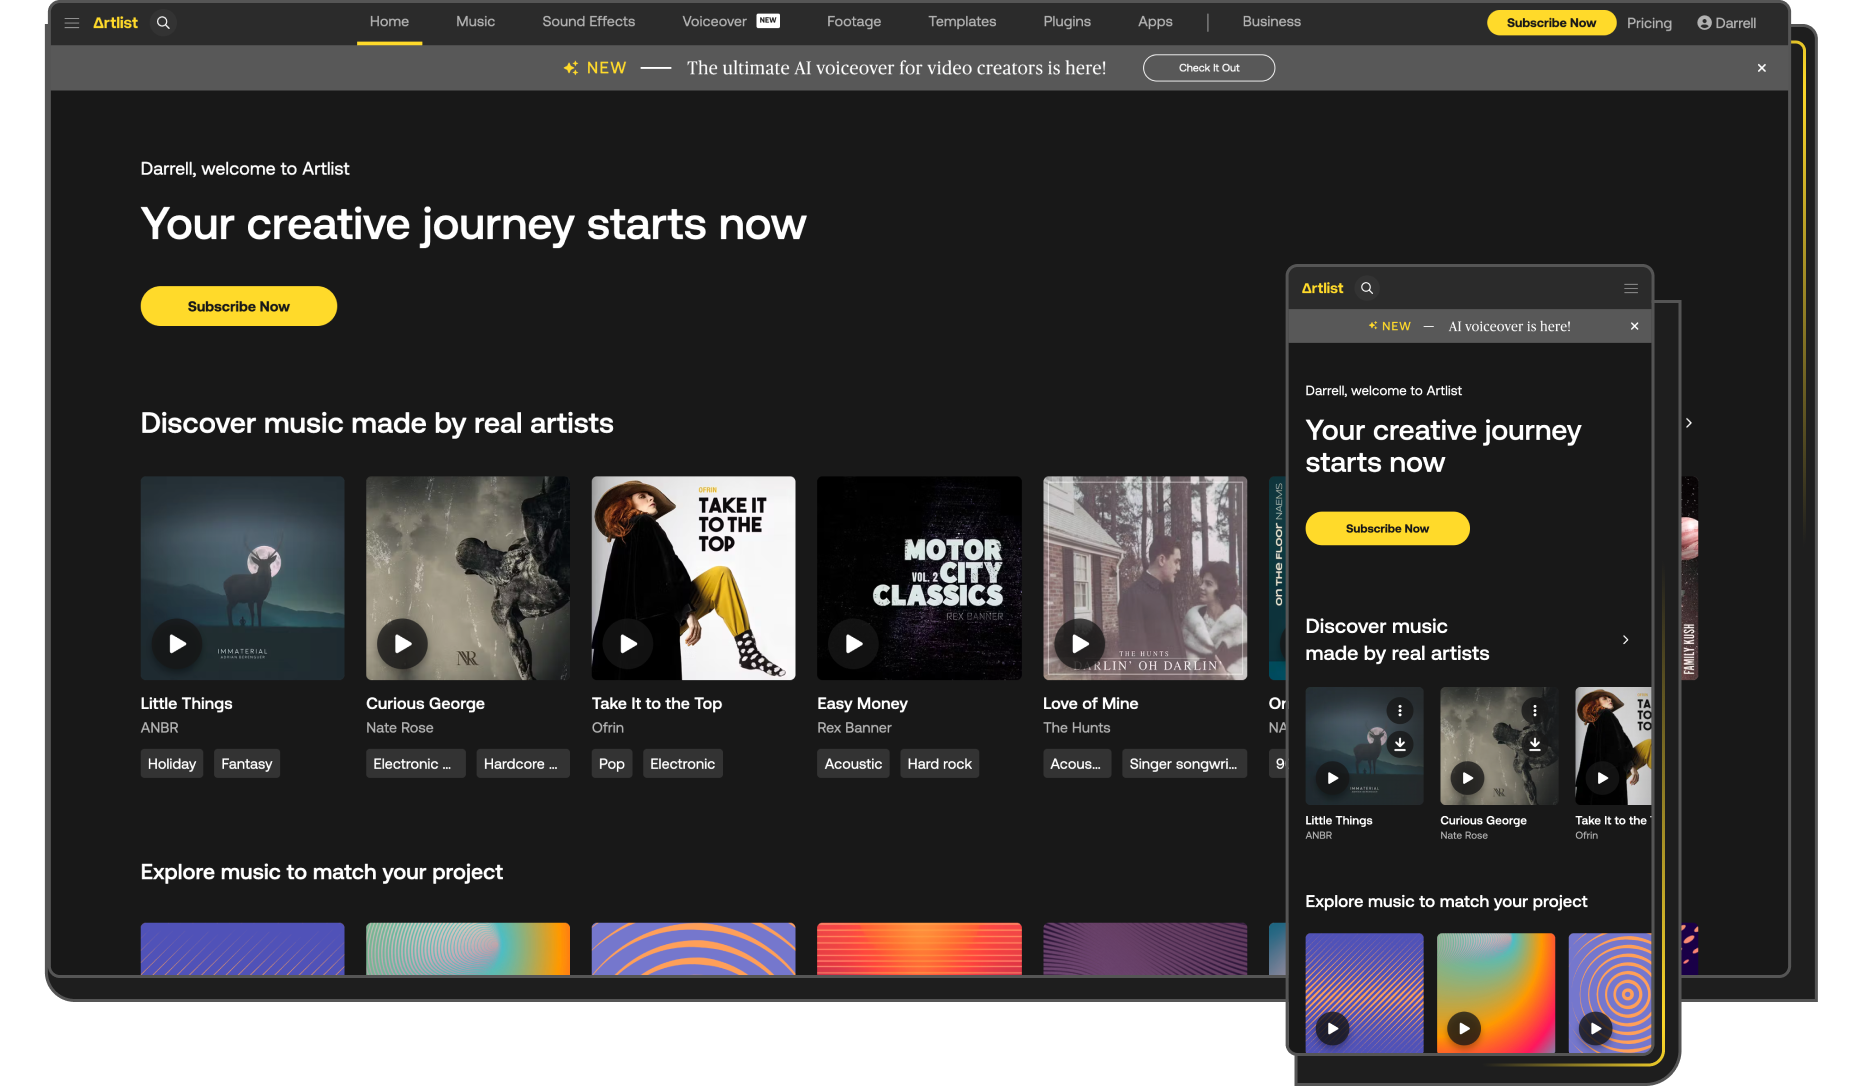The width and height of the screenshot is (1863, 1086).
Task: Play Take It to the Top on desktop
Action: pyautogui.click(x=628, y=644)
